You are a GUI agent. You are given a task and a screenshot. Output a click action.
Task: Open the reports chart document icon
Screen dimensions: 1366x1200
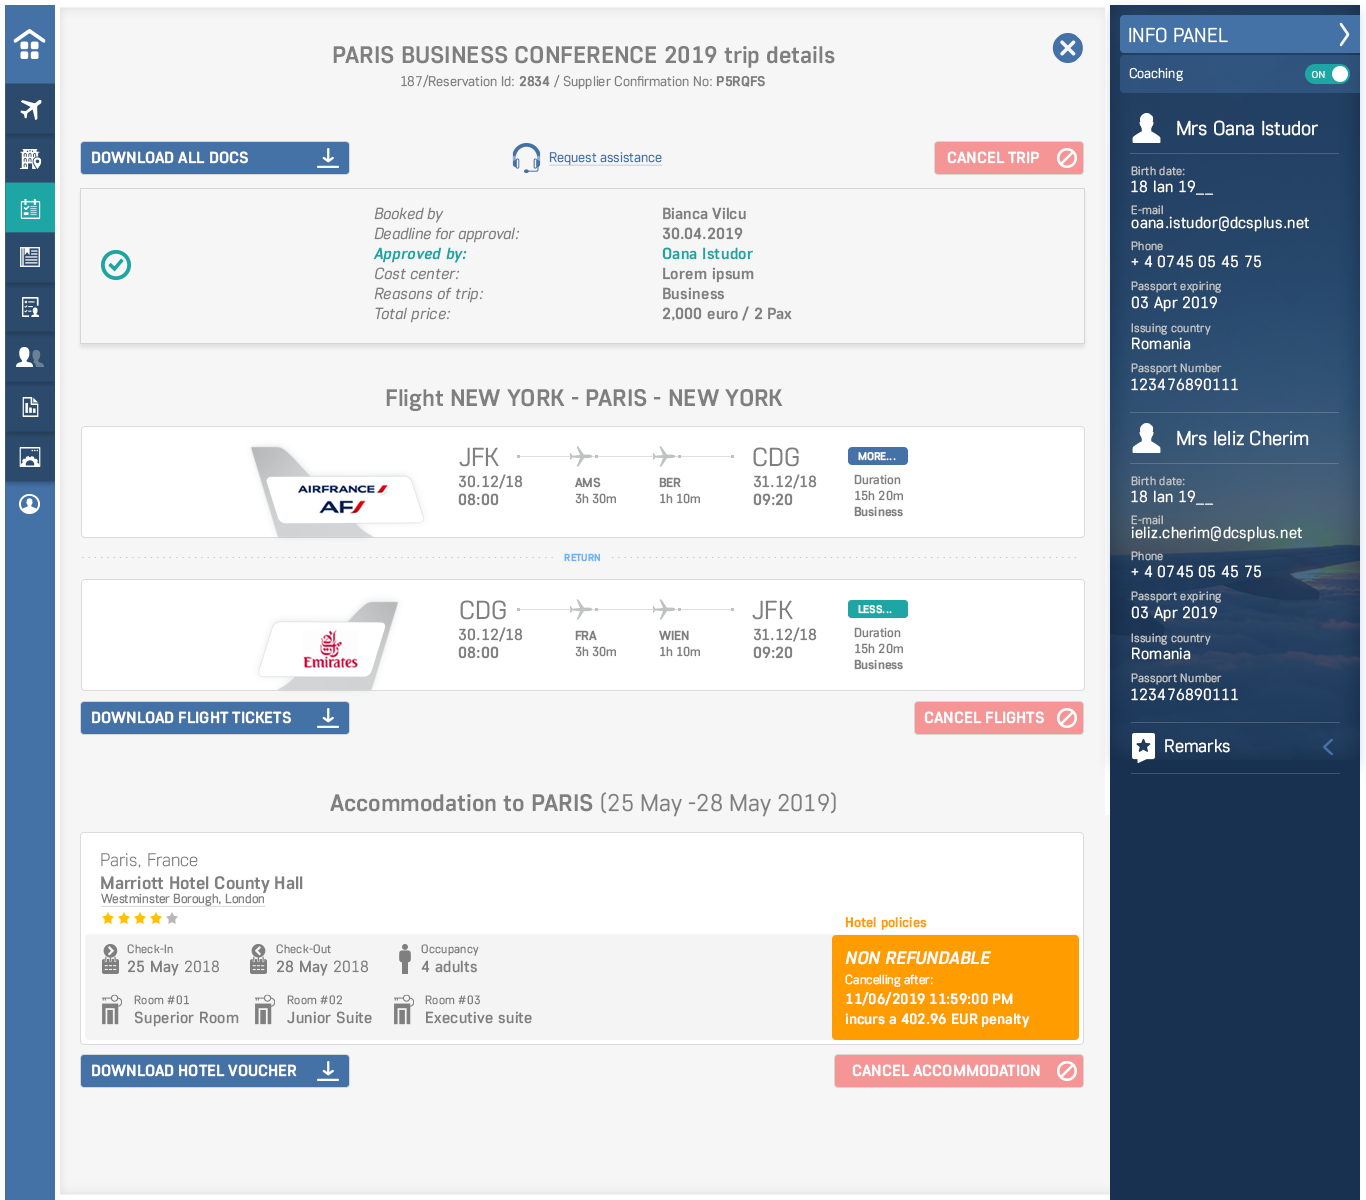pos(30,406)
